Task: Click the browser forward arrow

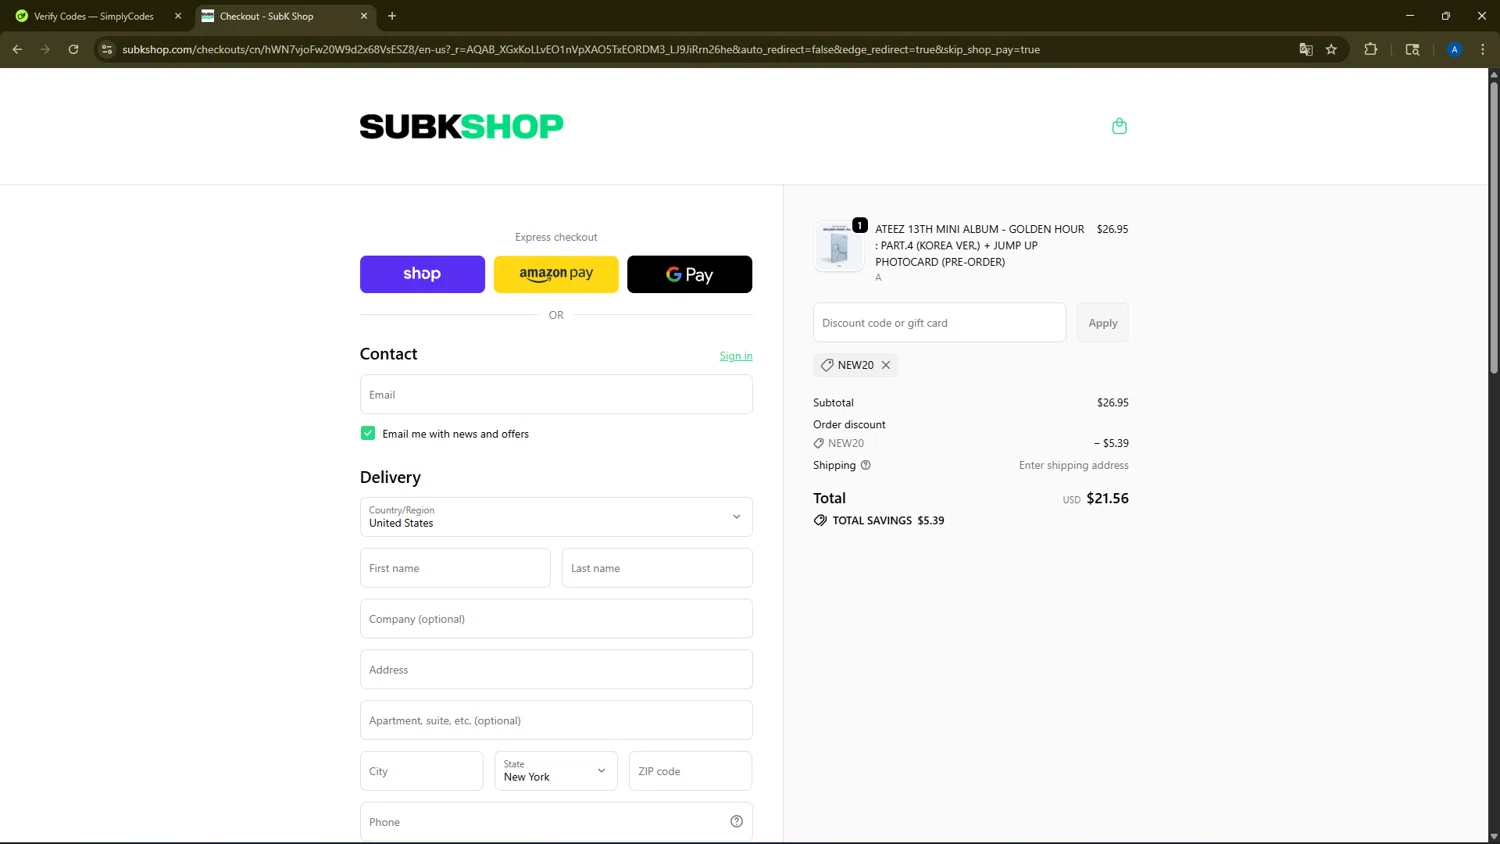Action: click(45, 49)
